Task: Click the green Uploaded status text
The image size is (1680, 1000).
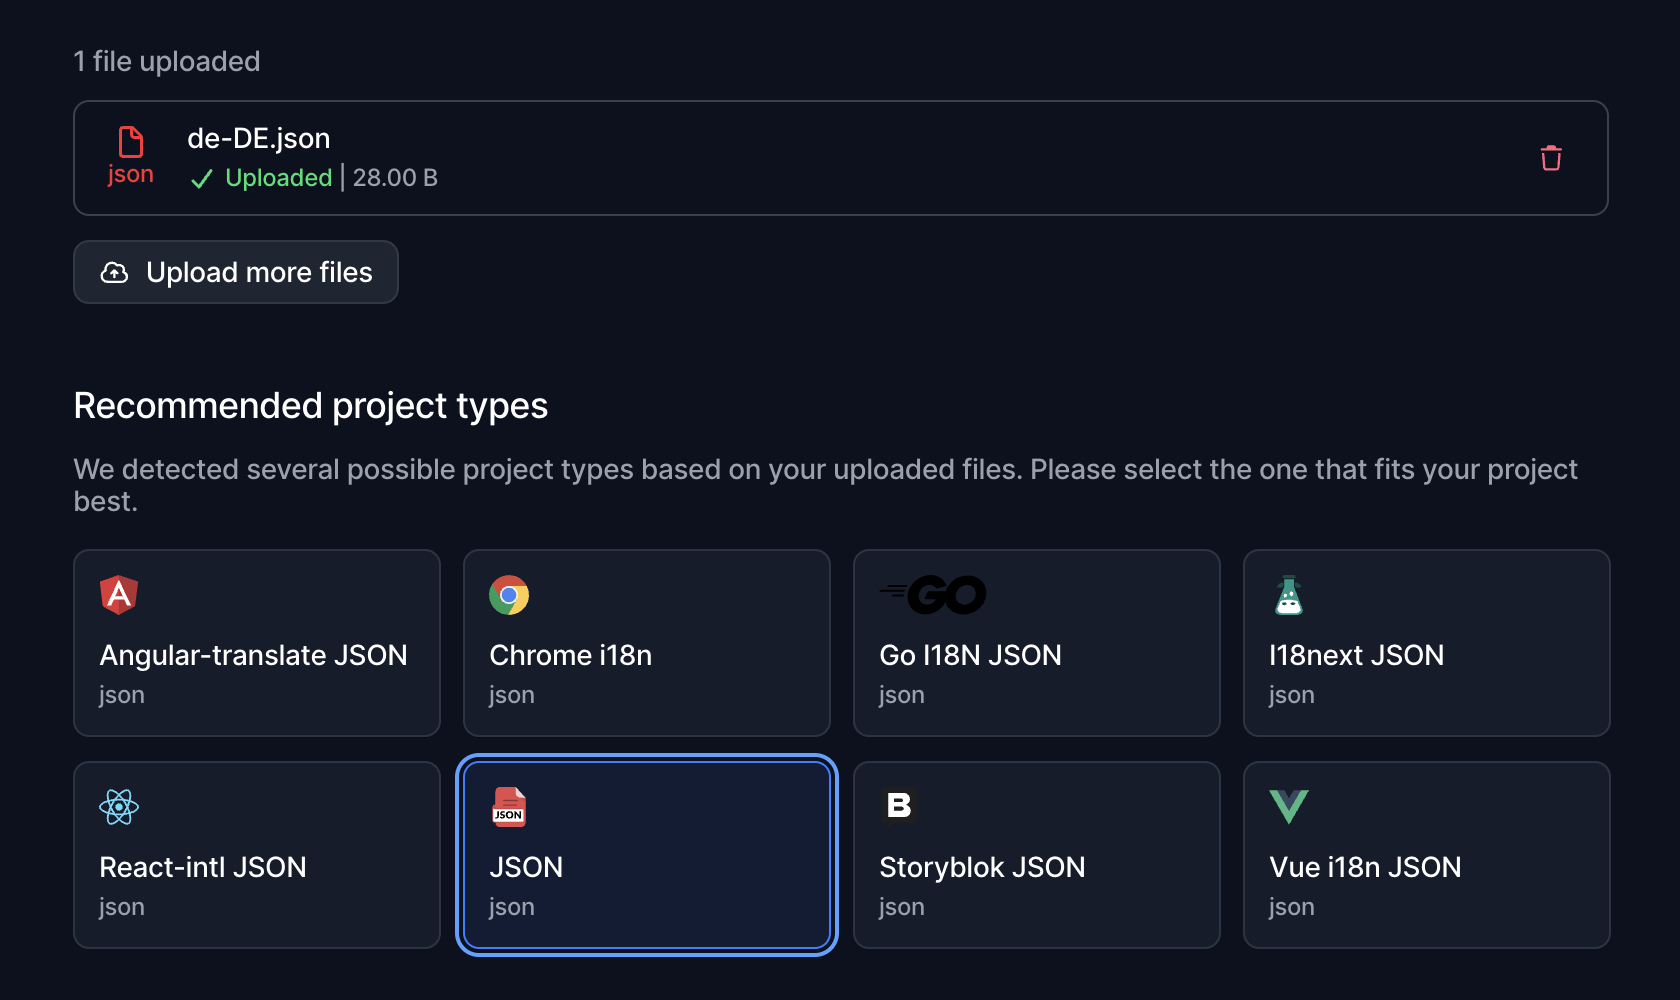Action: (x=279, y=178)
